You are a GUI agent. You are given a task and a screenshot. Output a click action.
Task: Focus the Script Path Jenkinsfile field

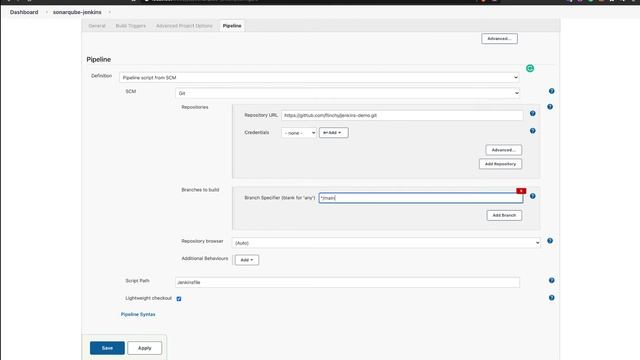tap(347, 282)
